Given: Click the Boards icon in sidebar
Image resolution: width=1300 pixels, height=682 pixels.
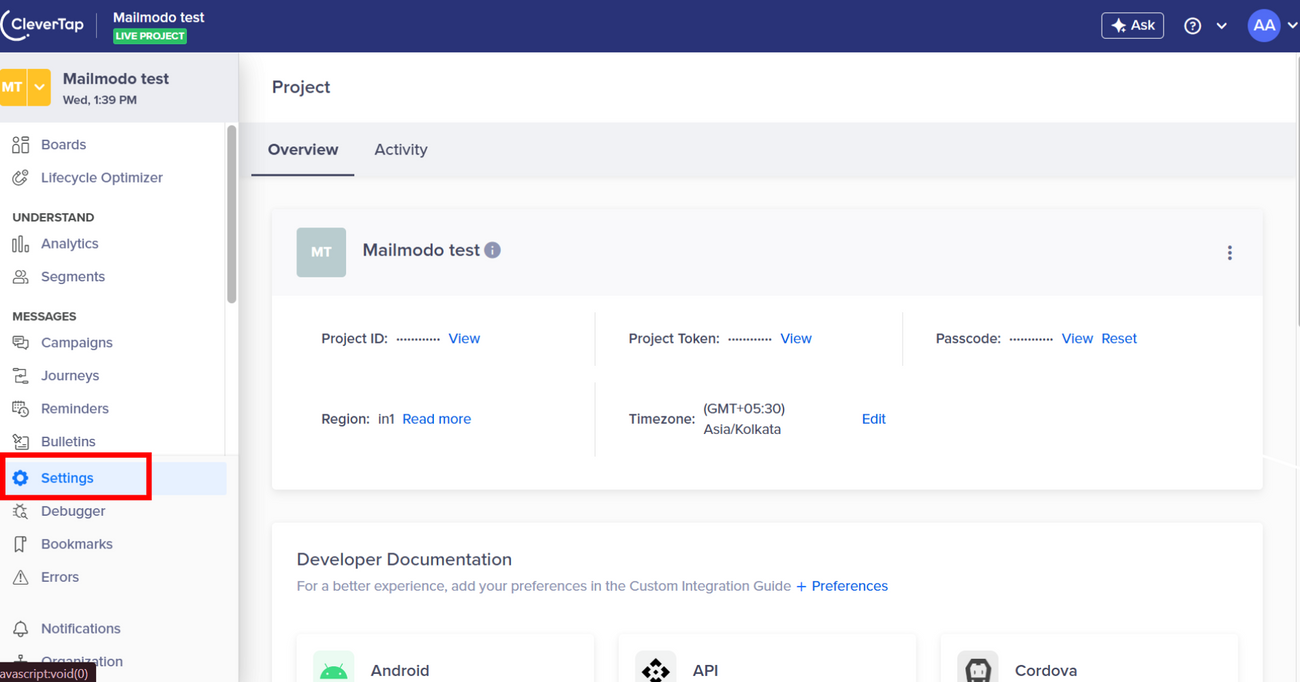Looking at the screenshot, I should [20, 145].
